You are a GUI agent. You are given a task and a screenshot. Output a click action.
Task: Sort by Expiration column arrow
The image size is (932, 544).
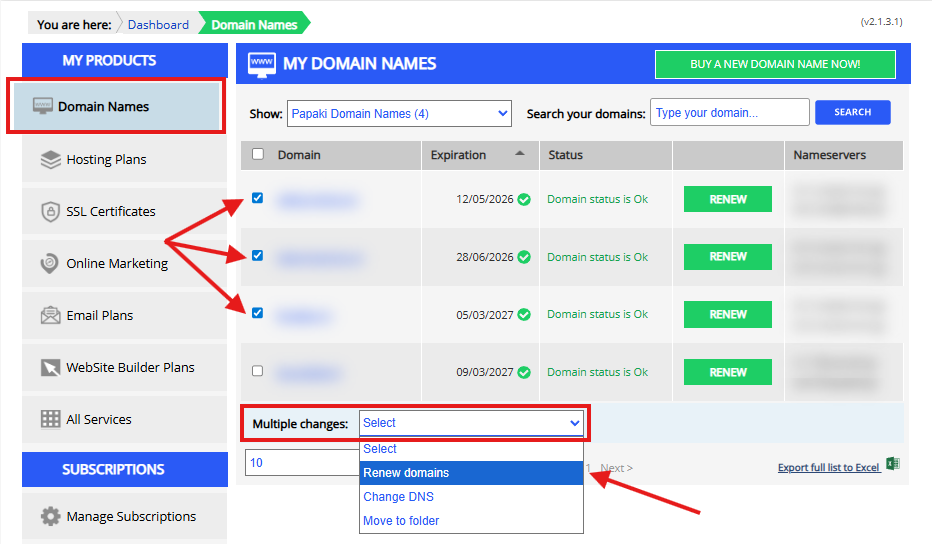coord(519,154)
